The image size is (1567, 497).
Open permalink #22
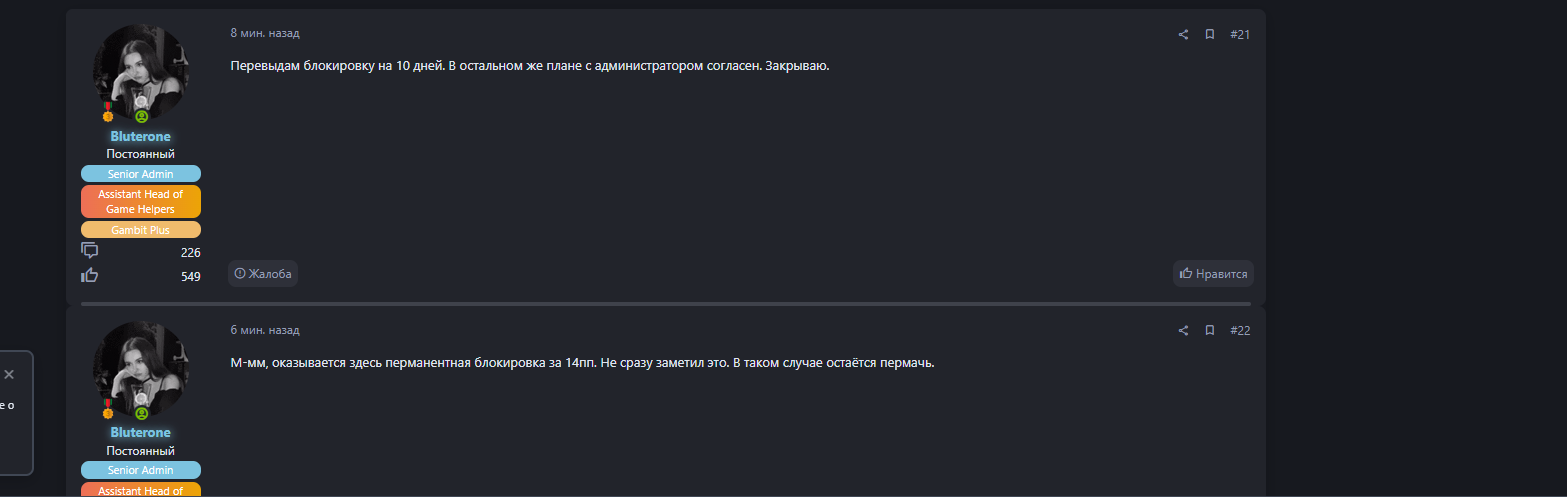point(1240,331)
